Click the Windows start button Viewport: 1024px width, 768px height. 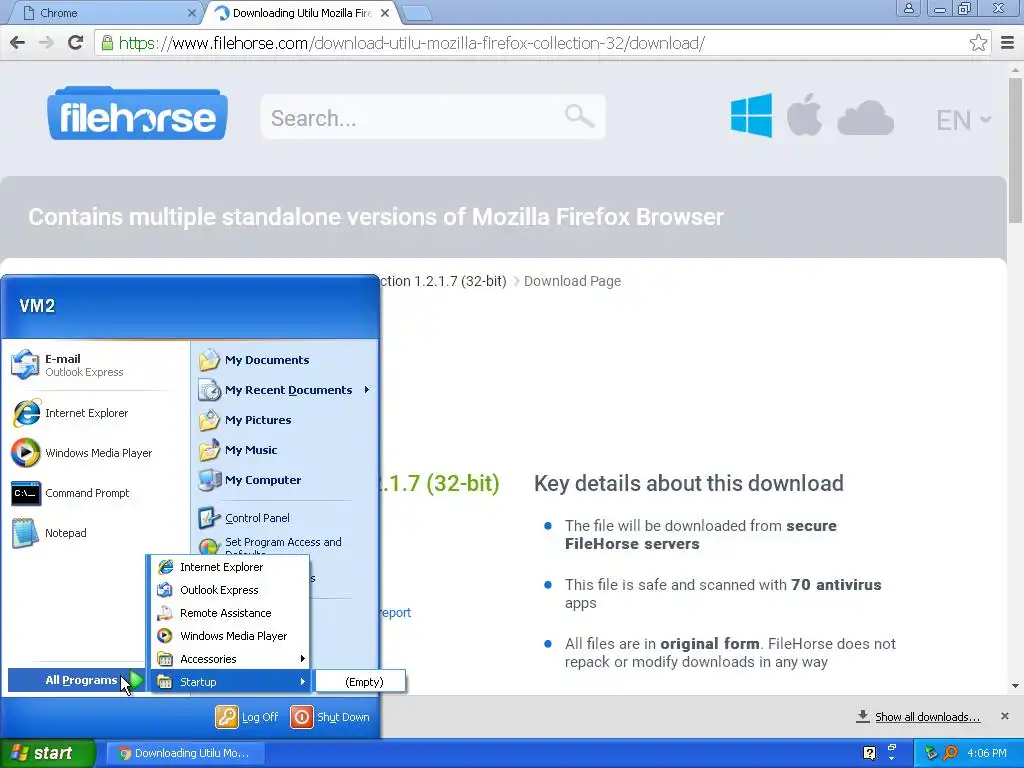click(48, 753)
